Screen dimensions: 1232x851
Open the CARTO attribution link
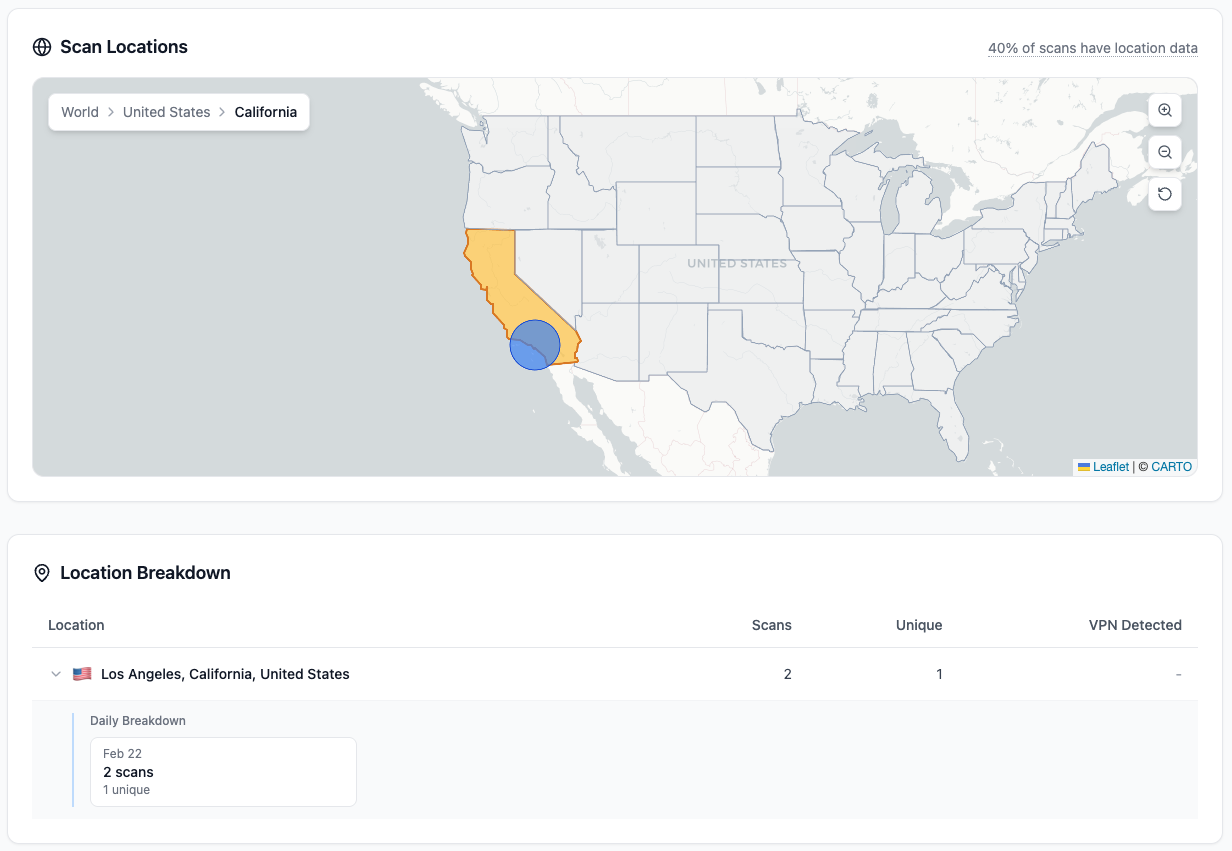pyautogui.click(x=1171, y=466)
